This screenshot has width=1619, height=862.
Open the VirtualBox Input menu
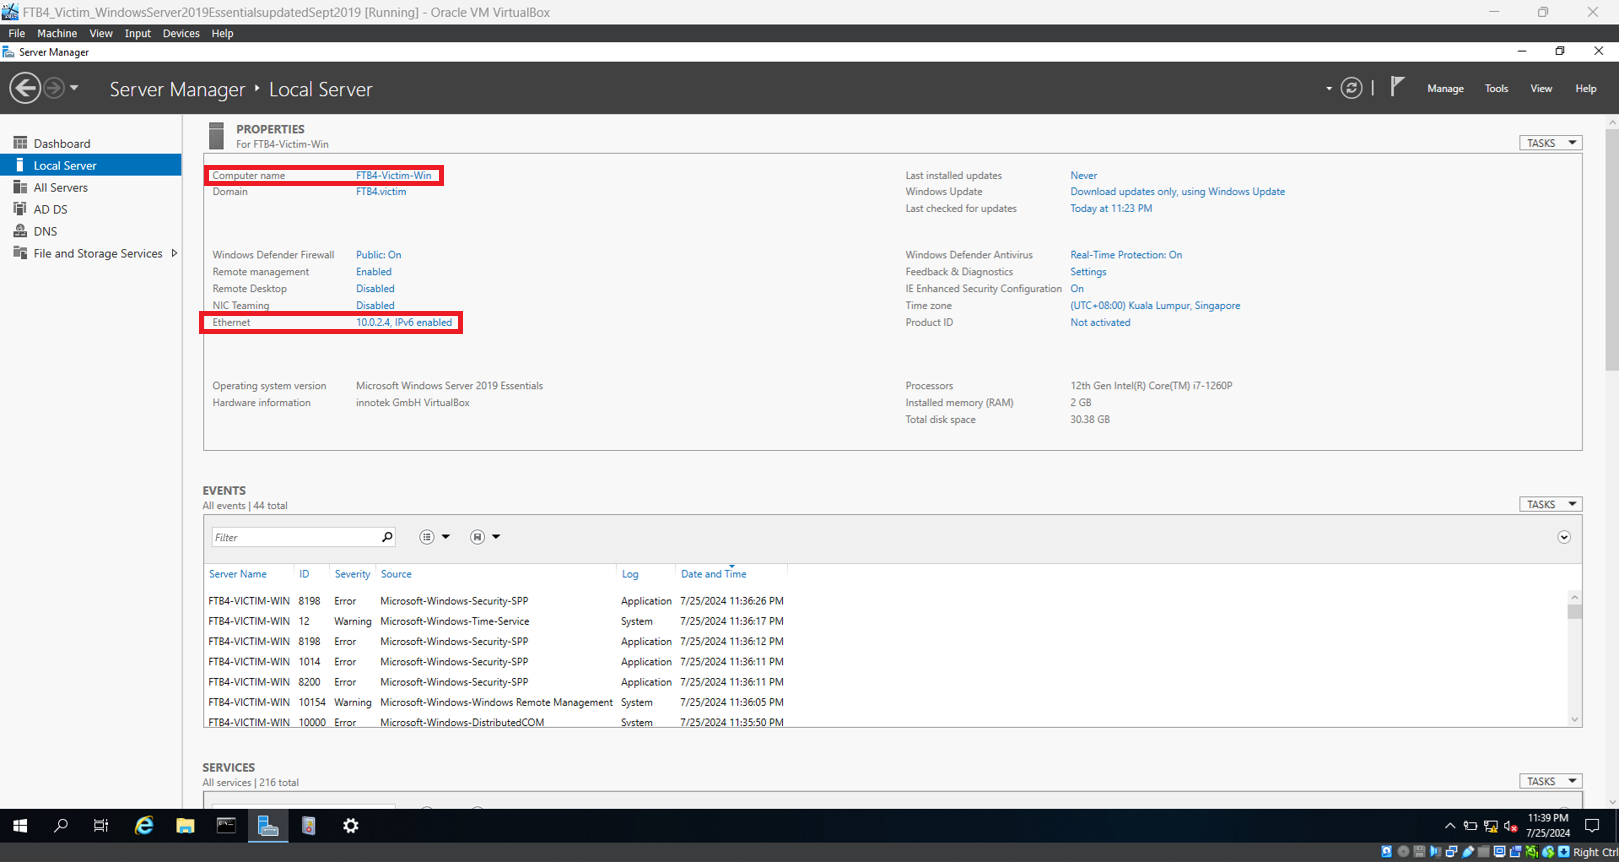click(x=138, y=33)
